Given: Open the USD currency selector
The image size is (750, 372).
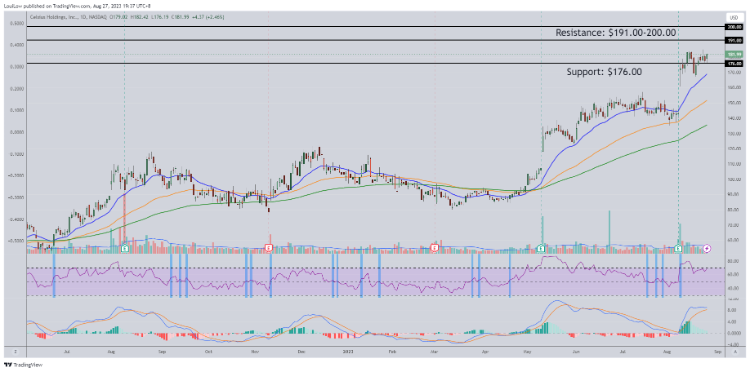Looking at the screenshot, I should coord(734,17).
